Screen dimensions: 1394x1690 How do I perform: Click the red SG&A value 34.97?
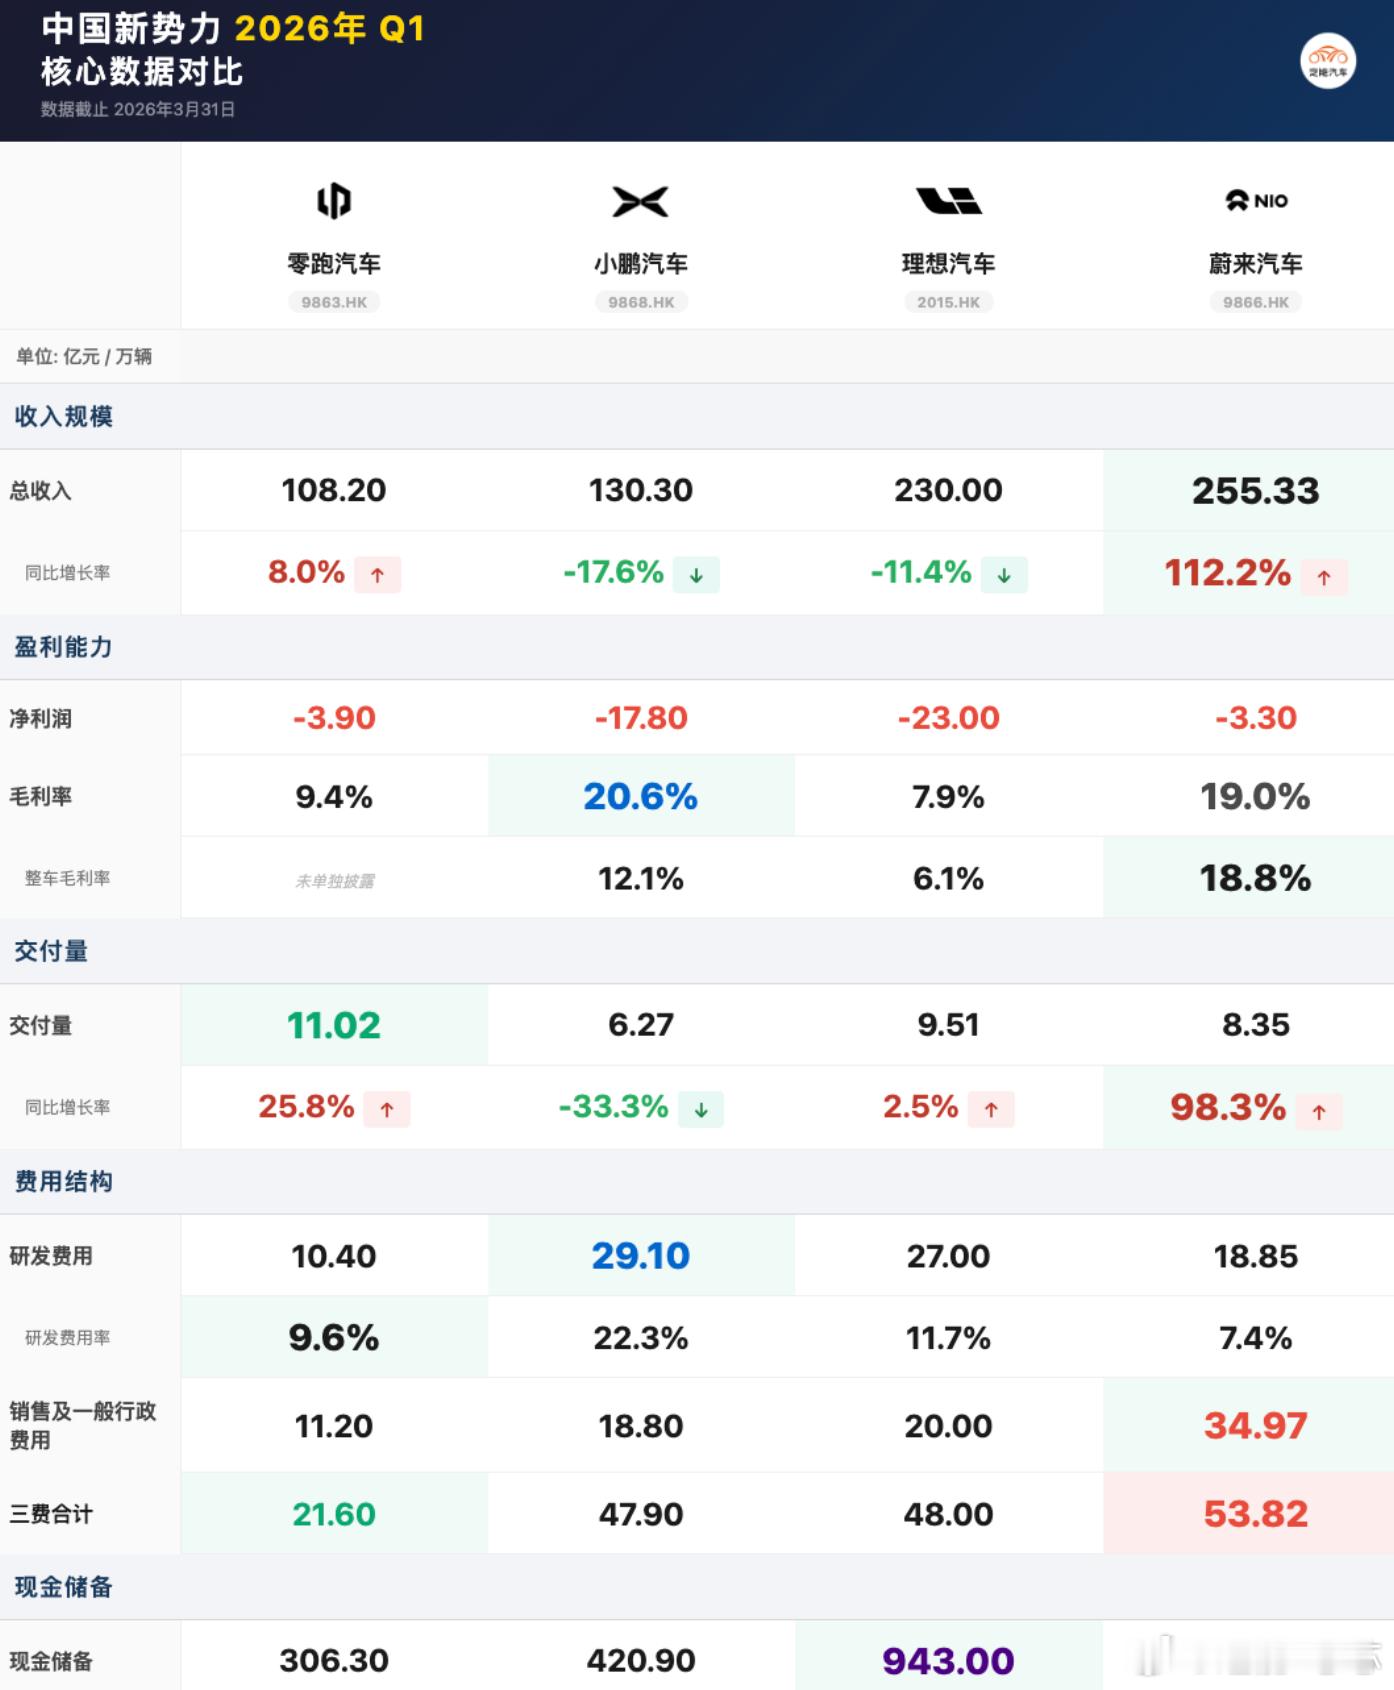(x=1256, y=1426)
